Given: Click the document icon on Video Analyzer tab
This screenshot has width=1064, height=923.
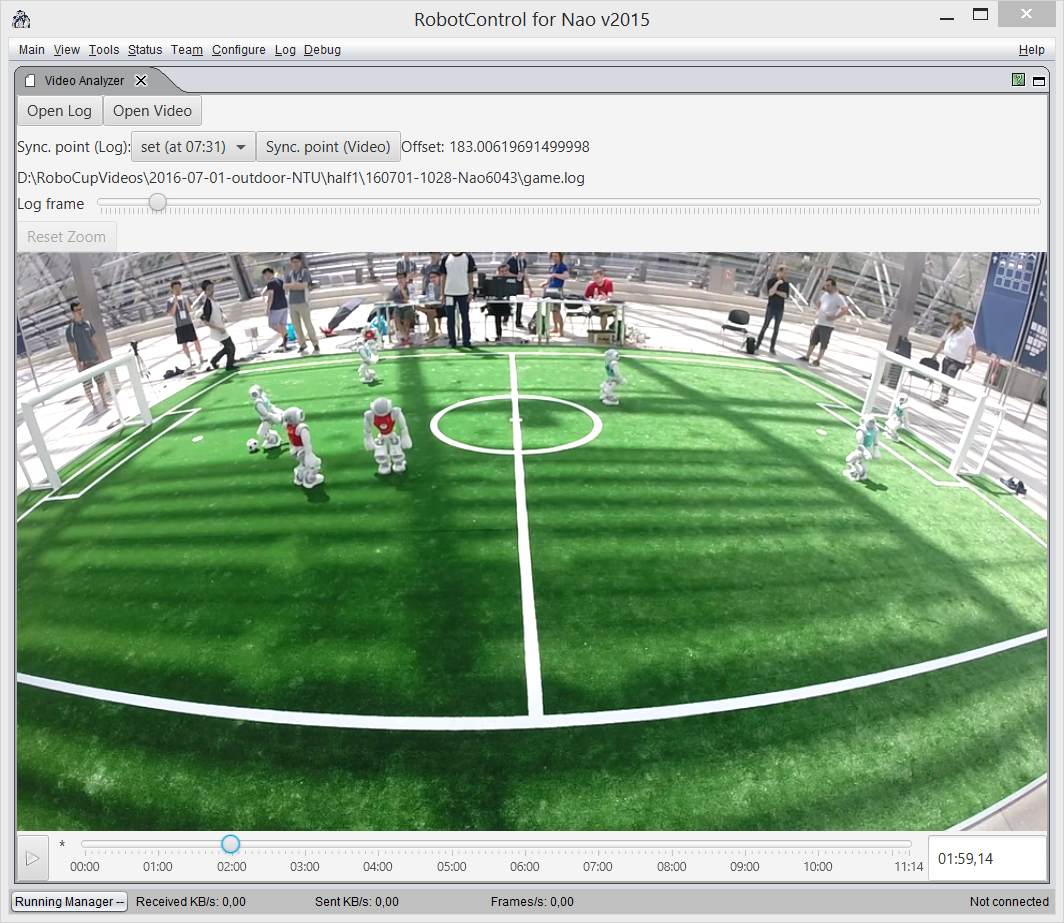Looking at the screenshot, I should pos(30,81).
